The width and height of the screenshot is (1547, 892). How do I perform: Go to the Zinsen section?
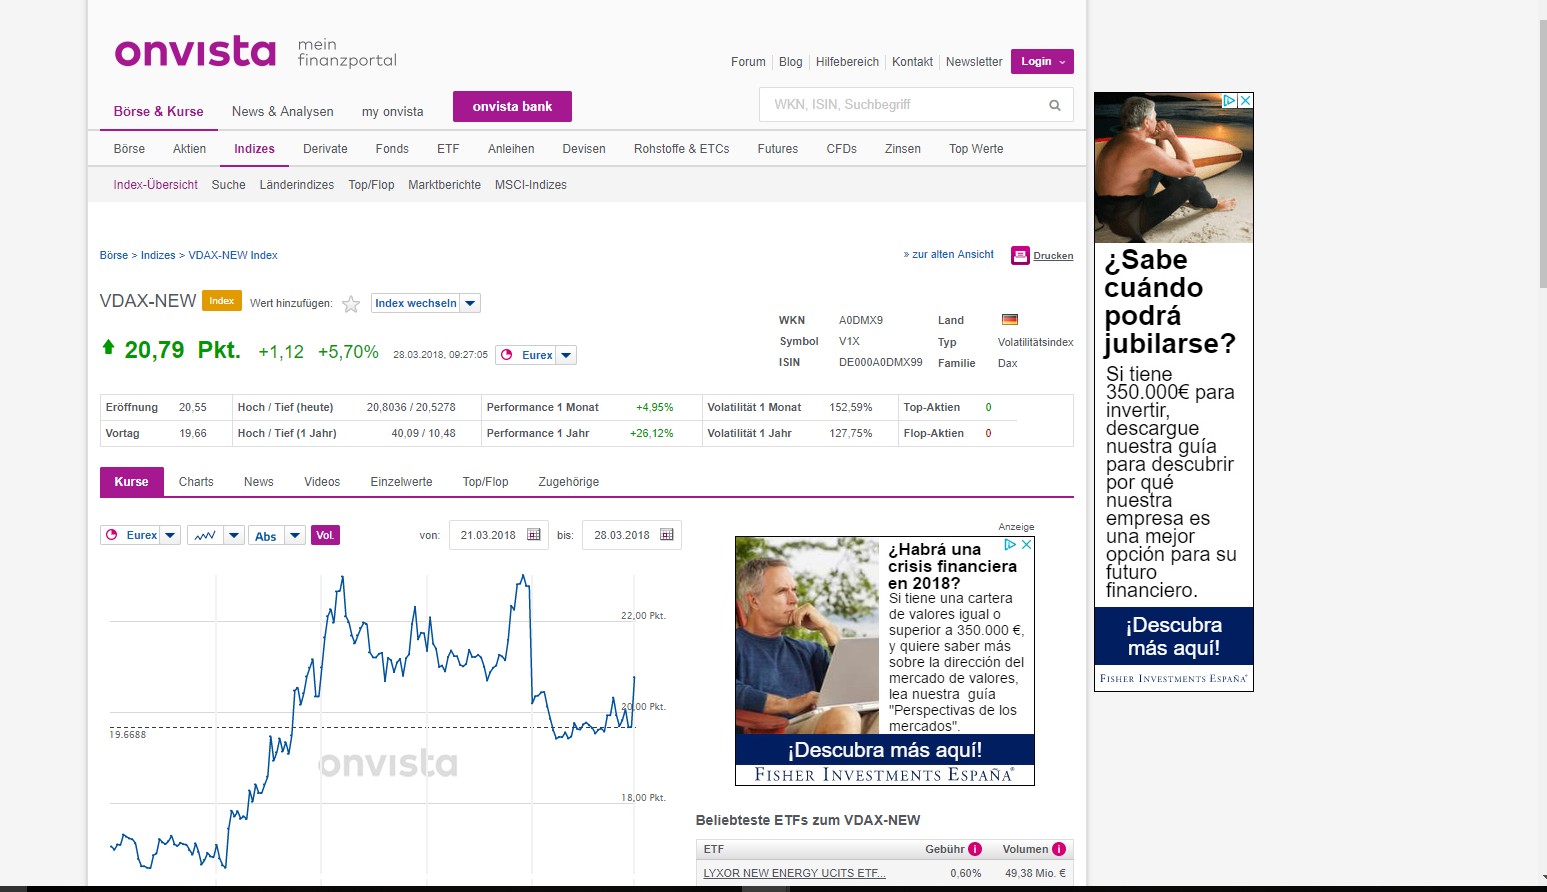click(x=903, y=149)
